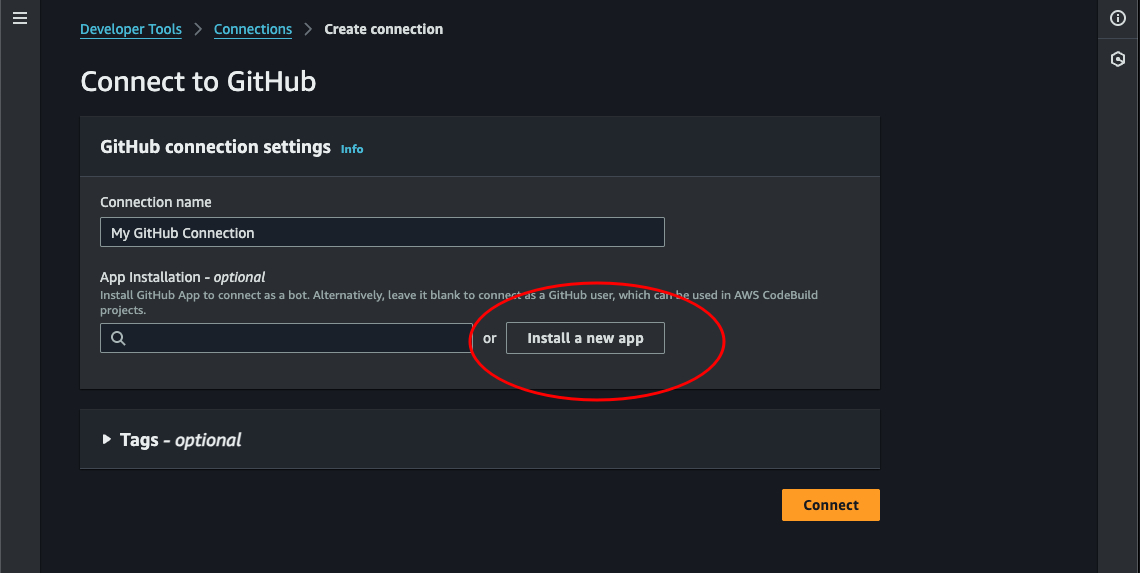
Task: Click the chevron after Connections breadcrumb
Action: click(308, 30)
